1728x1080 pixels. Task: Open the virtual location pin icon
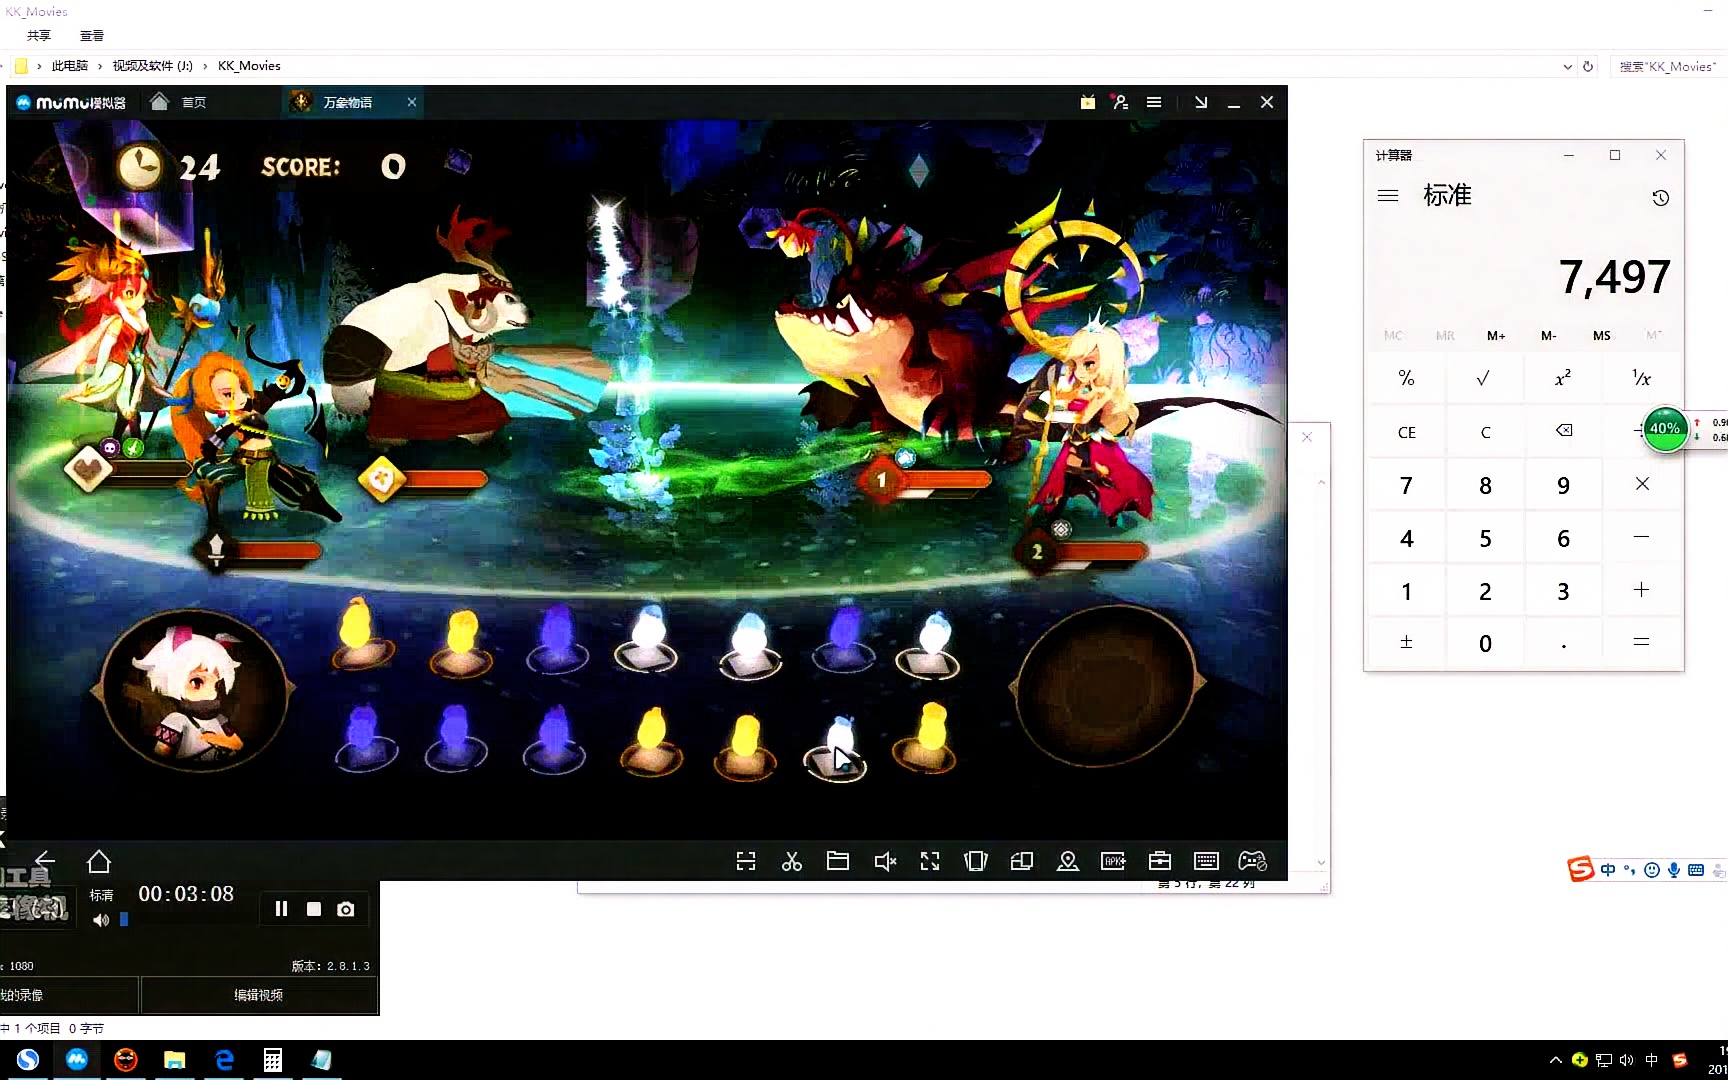[1068, 861]
